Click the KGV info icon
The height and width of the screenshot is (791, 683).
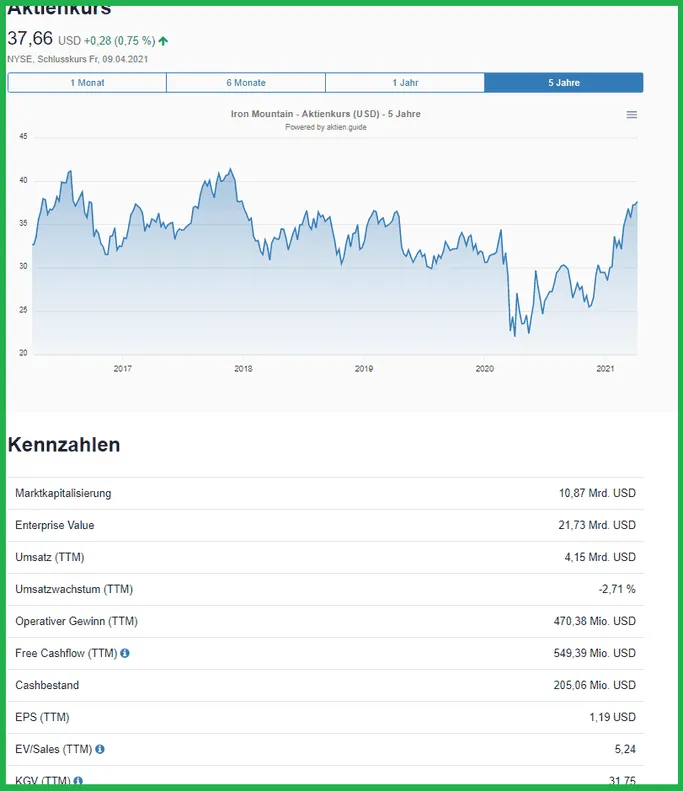78,780
